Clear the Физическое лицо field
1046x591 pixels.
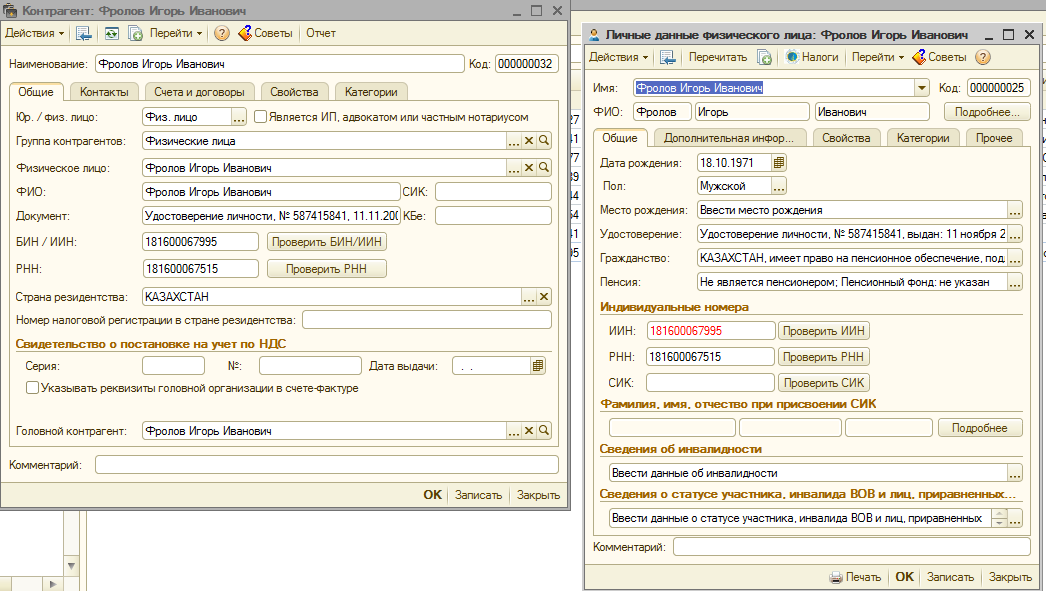(x=529, y=167)
